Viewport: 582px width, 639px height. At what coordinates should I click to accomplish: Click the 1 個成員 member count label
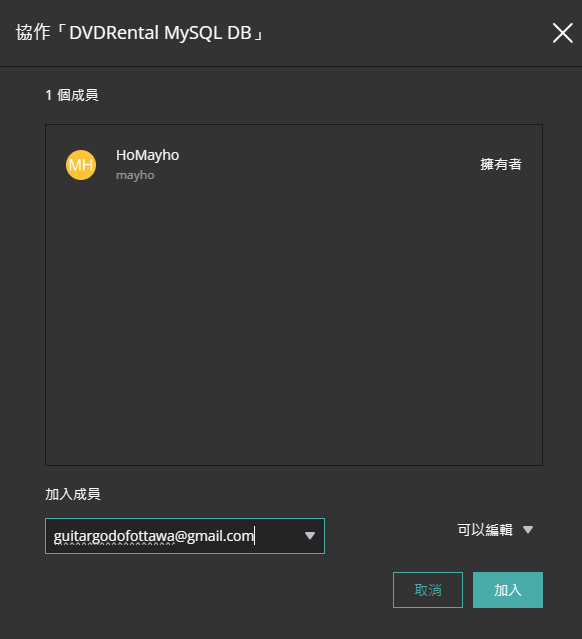click(x=72, y=95)
